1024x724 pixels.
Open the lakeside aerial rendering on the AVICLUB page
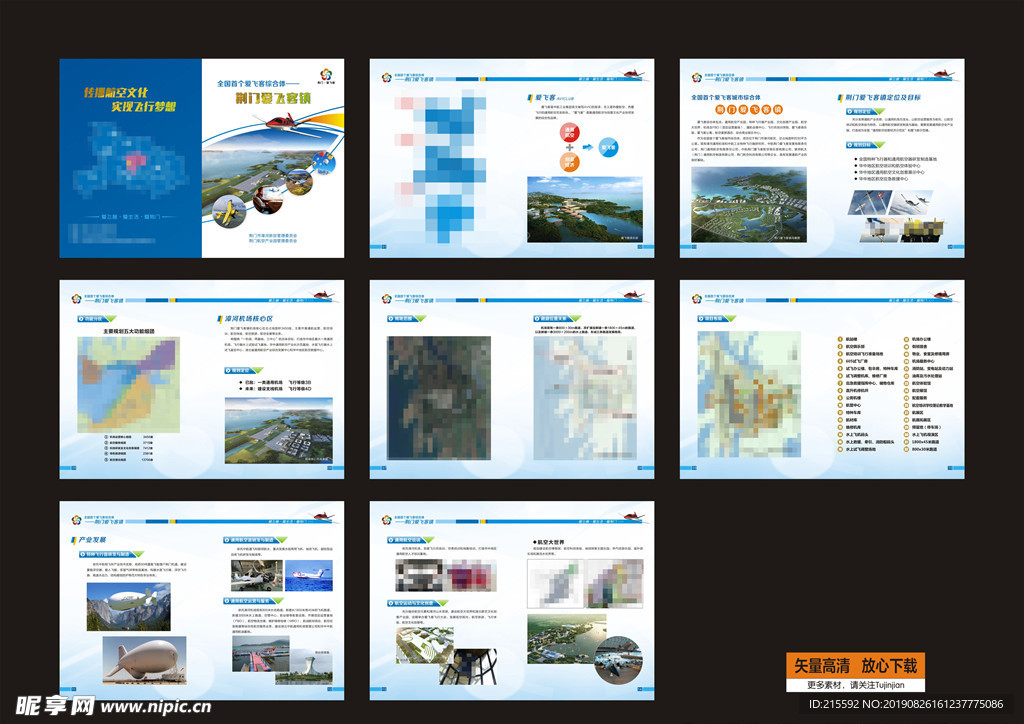click(x=584, y=210)
